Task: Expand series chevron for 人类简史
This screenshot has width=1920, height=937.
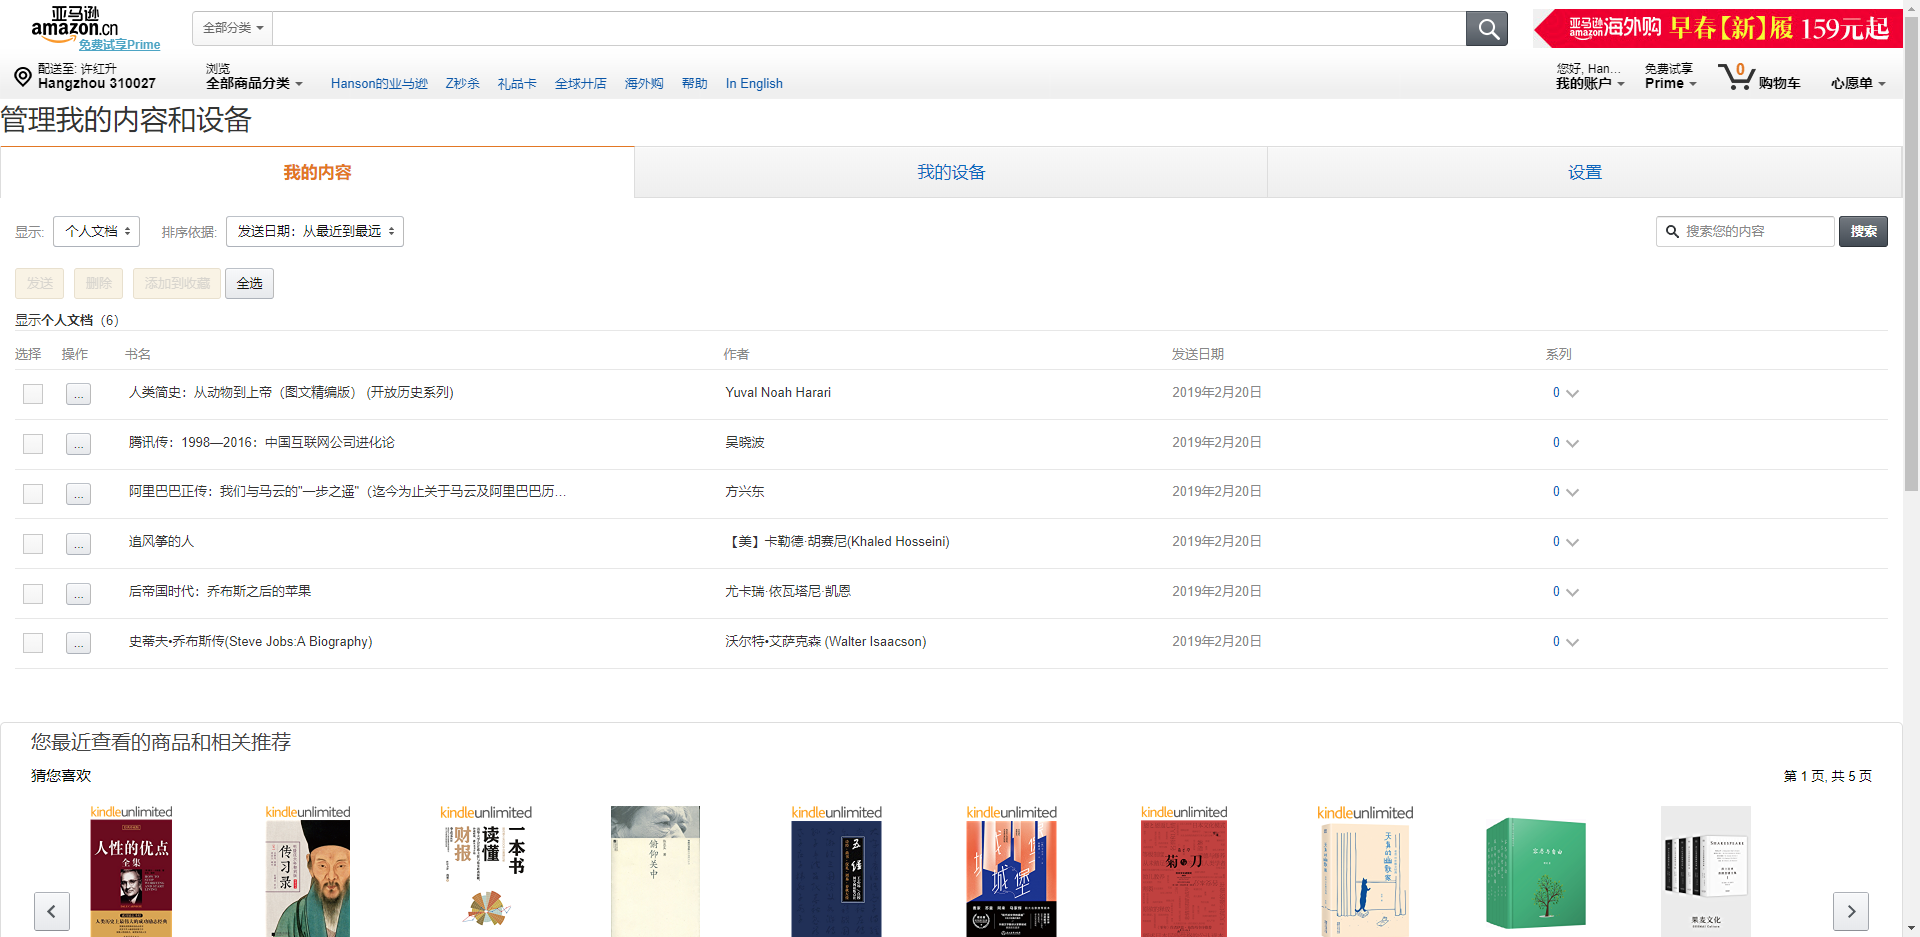Action: pos(1572,393)
